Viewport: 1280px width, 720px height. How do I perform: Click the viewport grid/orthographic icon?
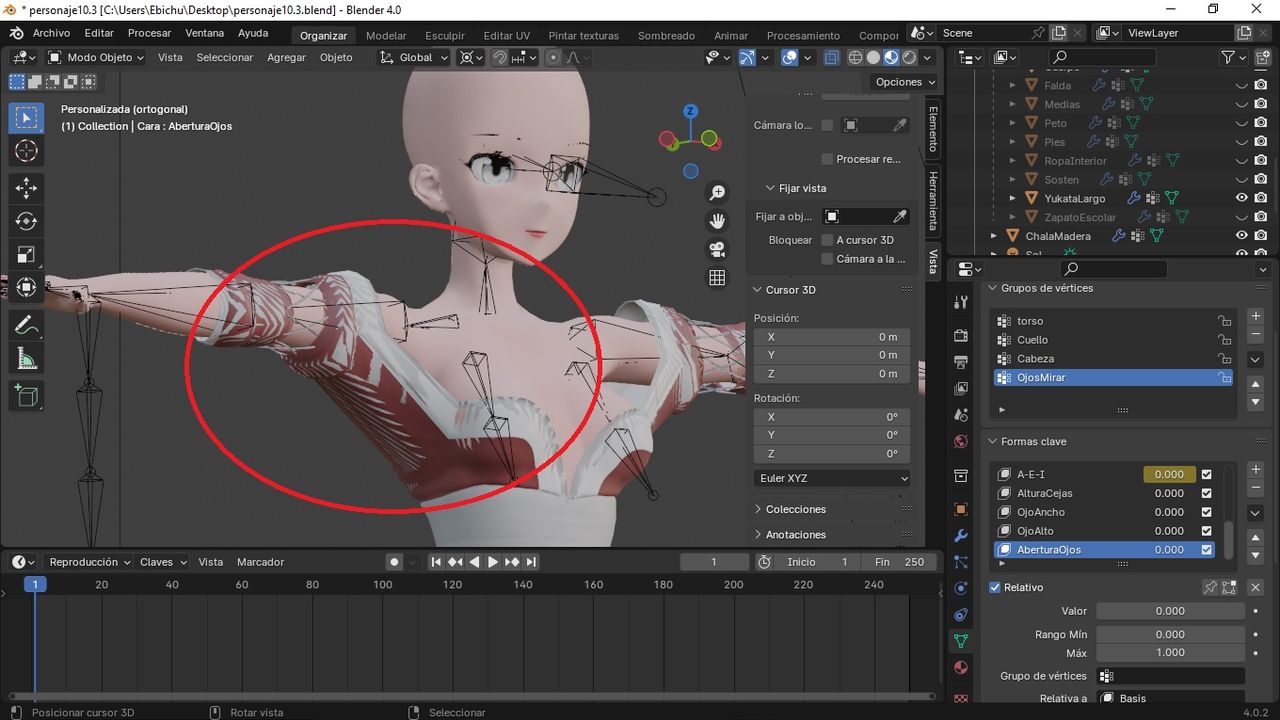[x=717, y=277]
